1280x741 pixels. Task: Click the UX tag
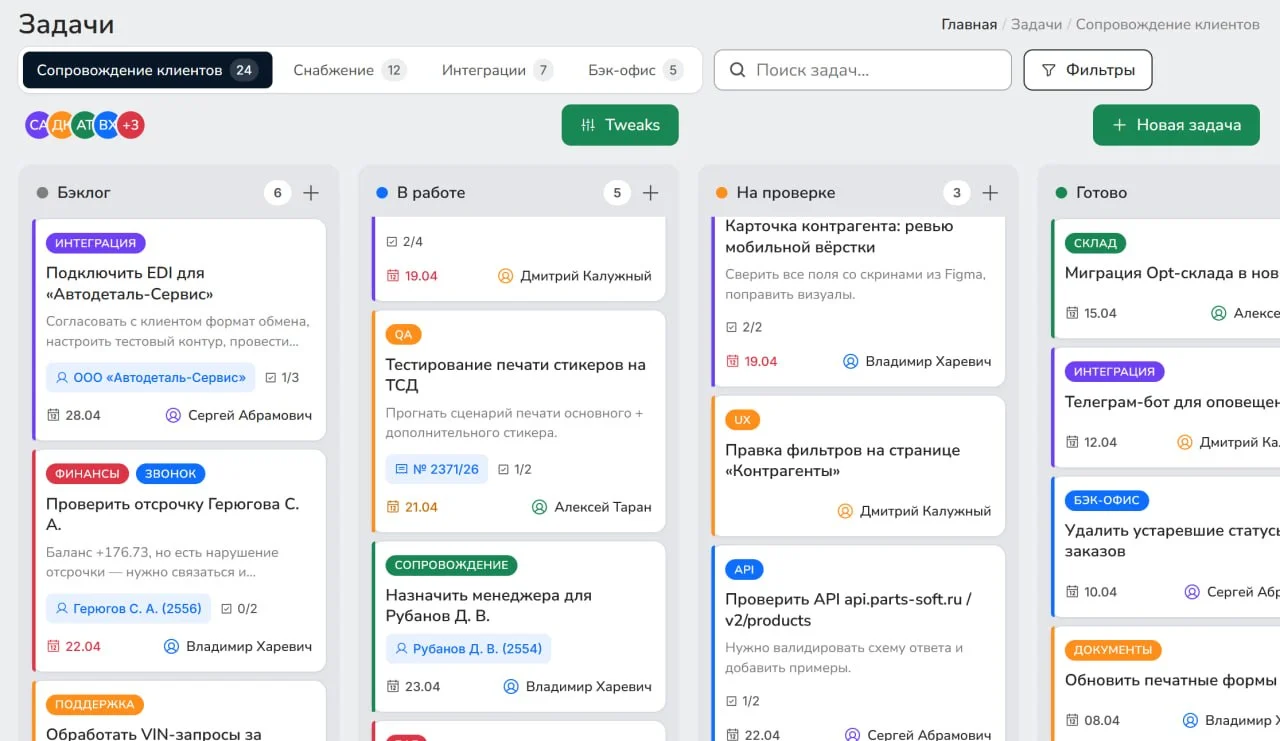click(x=742, y=420)
